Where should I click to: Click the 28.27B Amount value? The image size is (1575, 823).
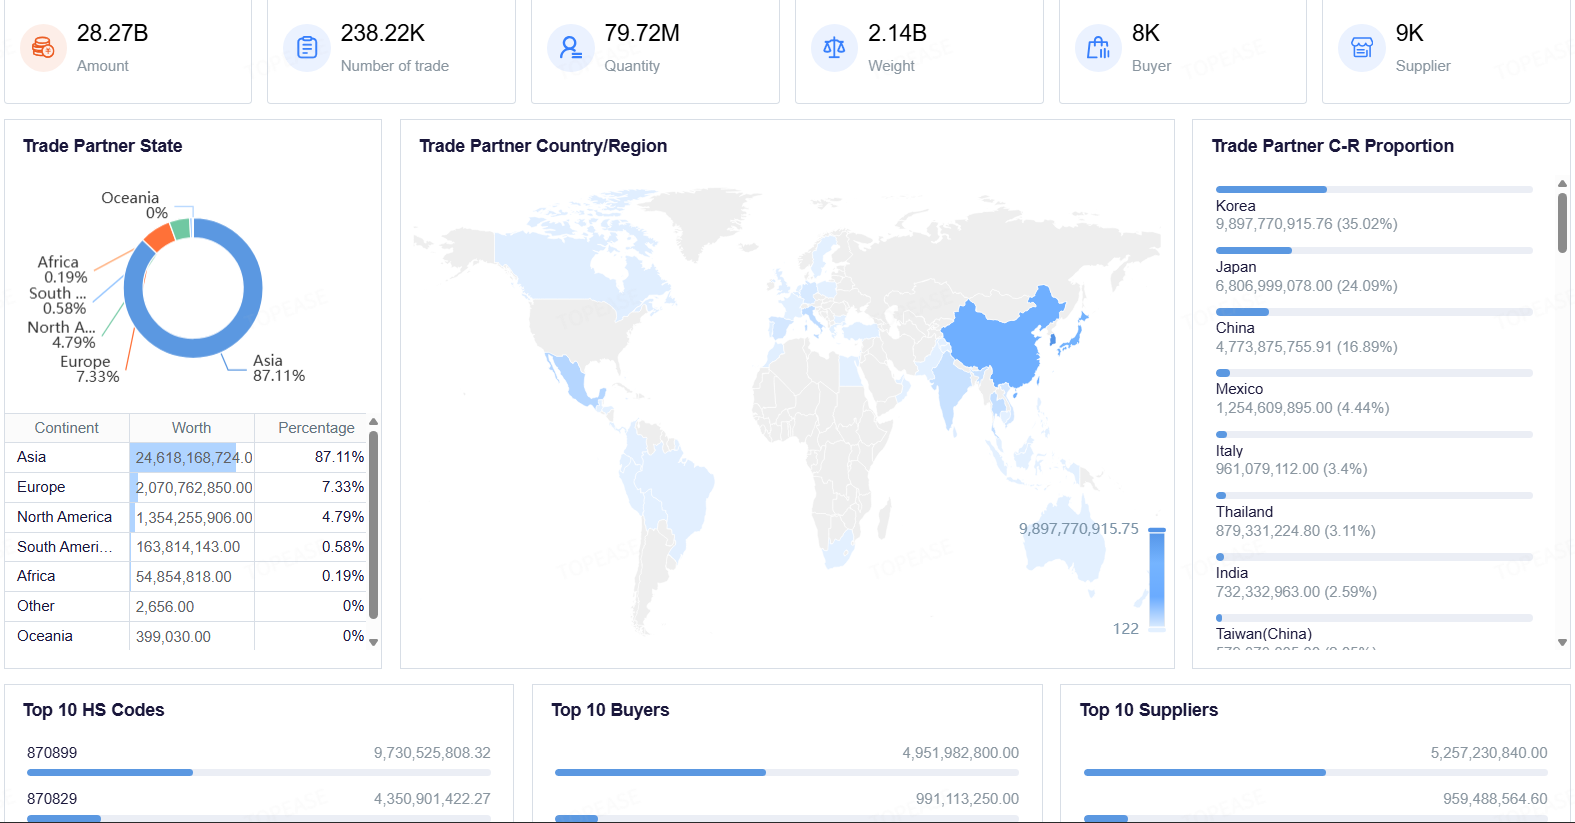click(113, 33)
